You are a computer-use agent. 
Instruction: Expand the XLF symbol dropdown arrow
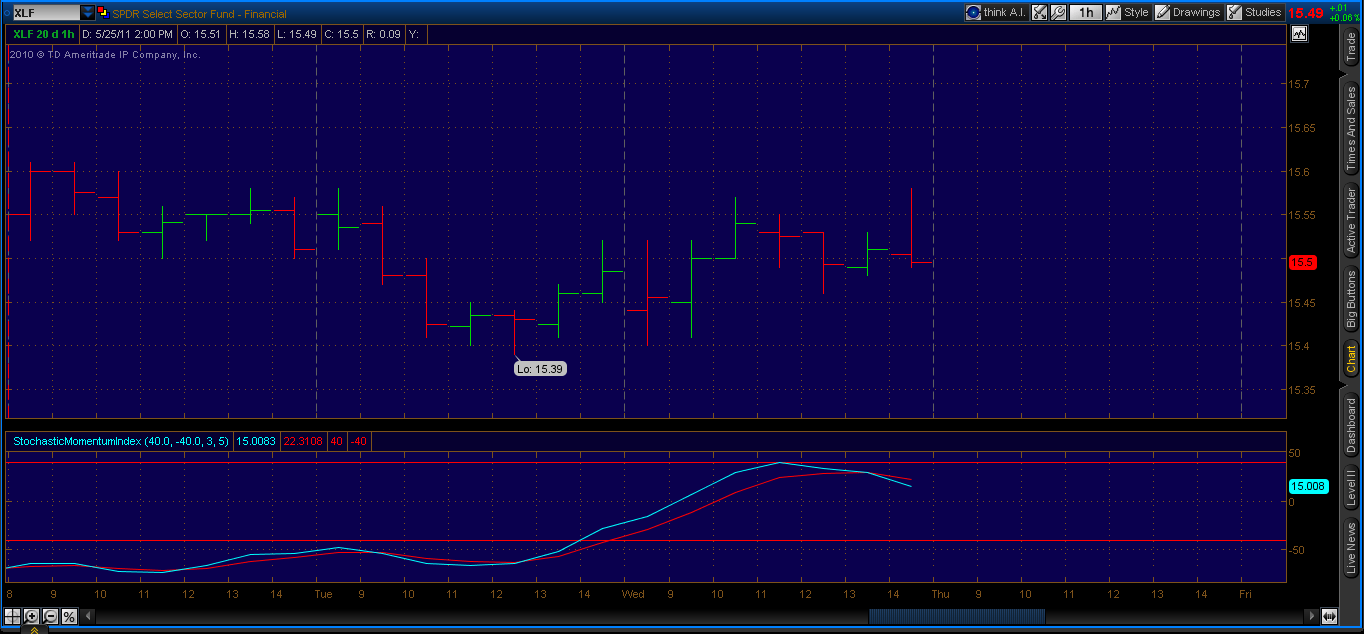(x=88, y=13)
